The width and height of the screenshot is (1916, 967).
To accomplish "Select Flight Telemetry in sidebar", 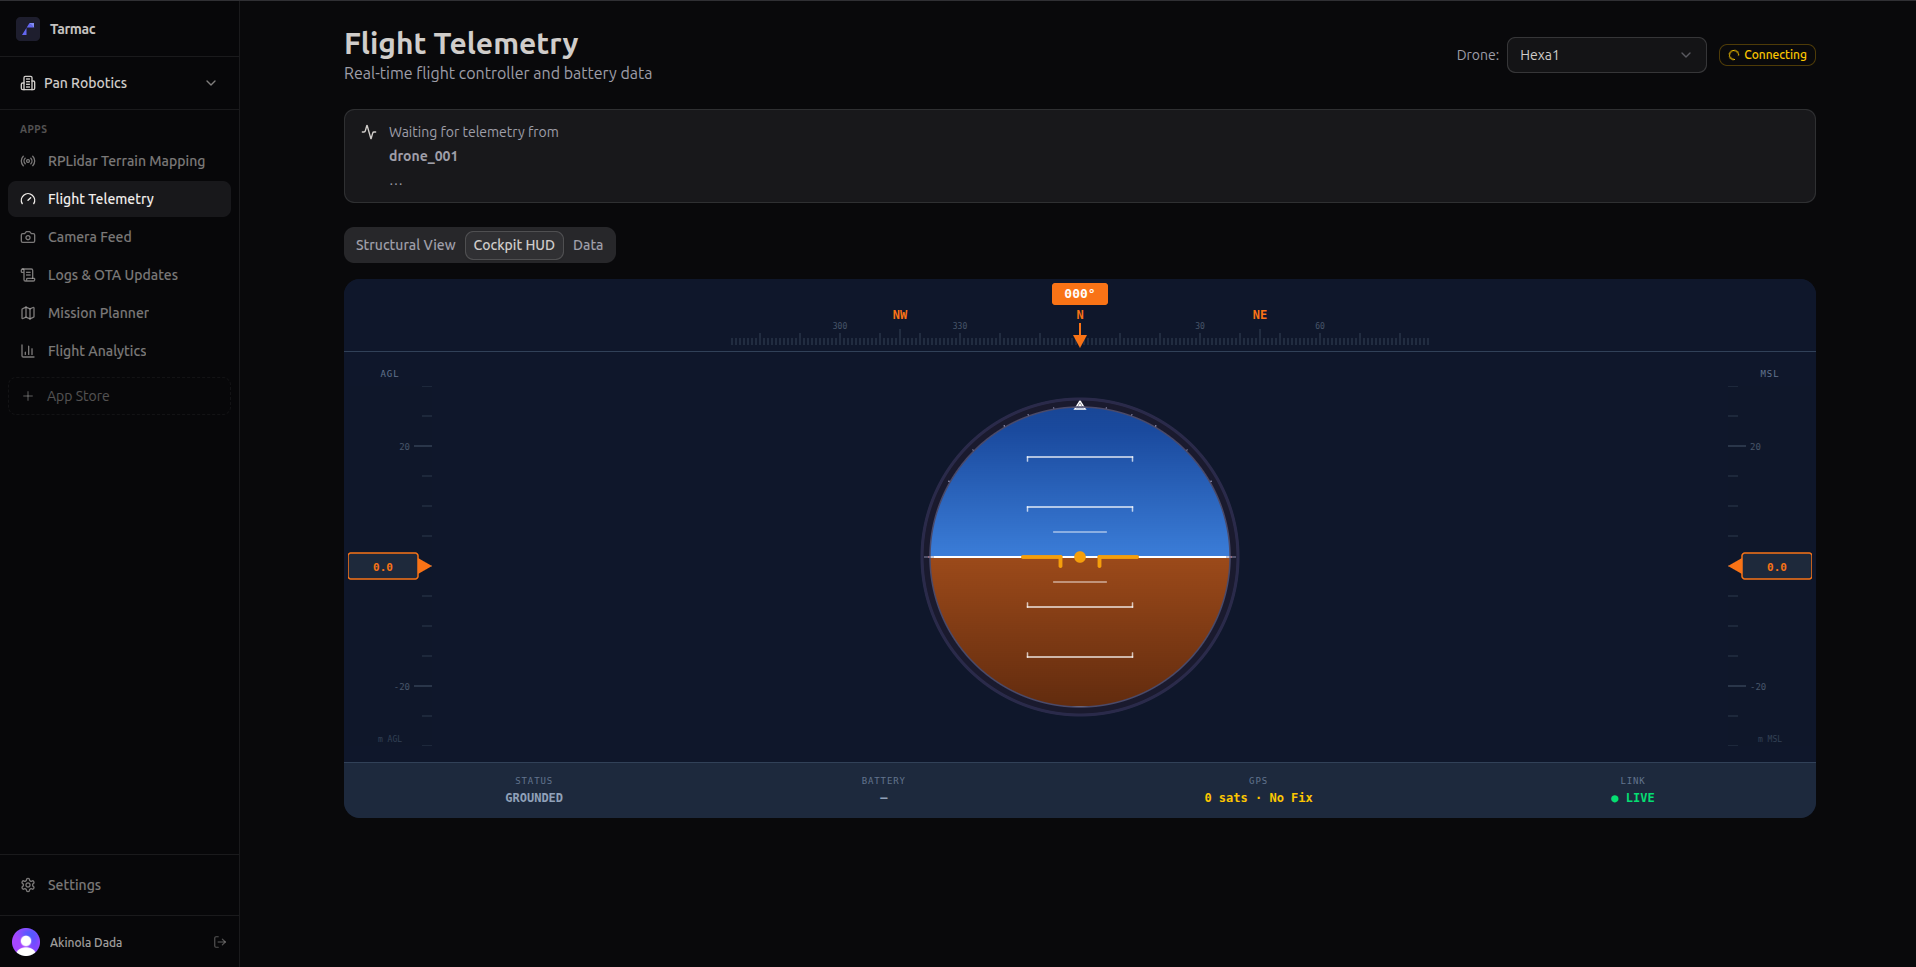I will coord(119,199).
